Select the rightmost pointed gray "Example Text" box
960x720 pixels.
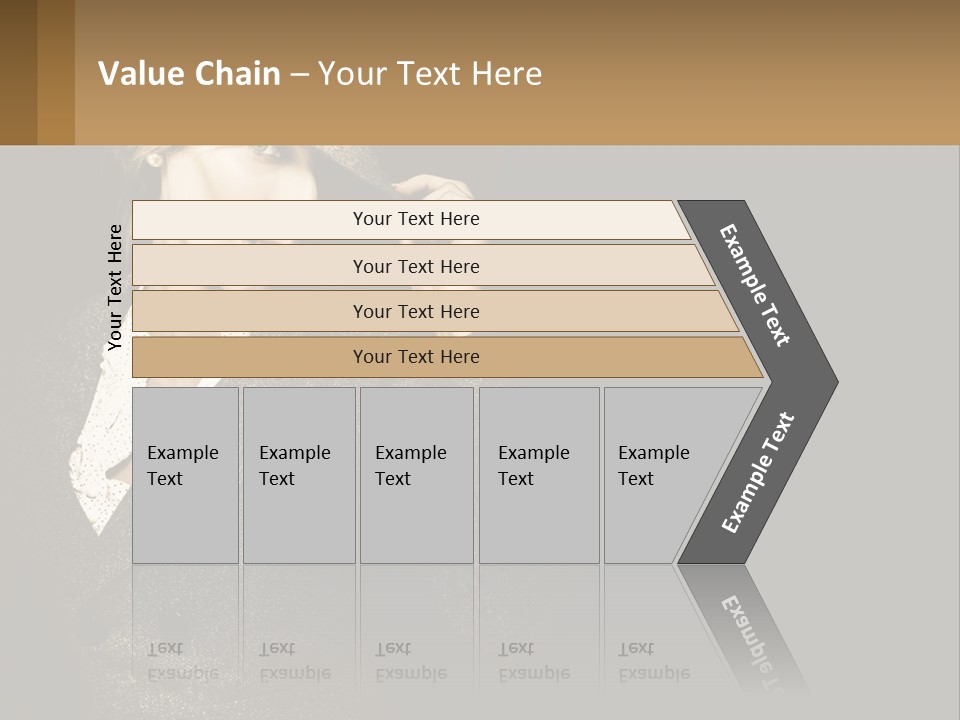click(660, 475)
